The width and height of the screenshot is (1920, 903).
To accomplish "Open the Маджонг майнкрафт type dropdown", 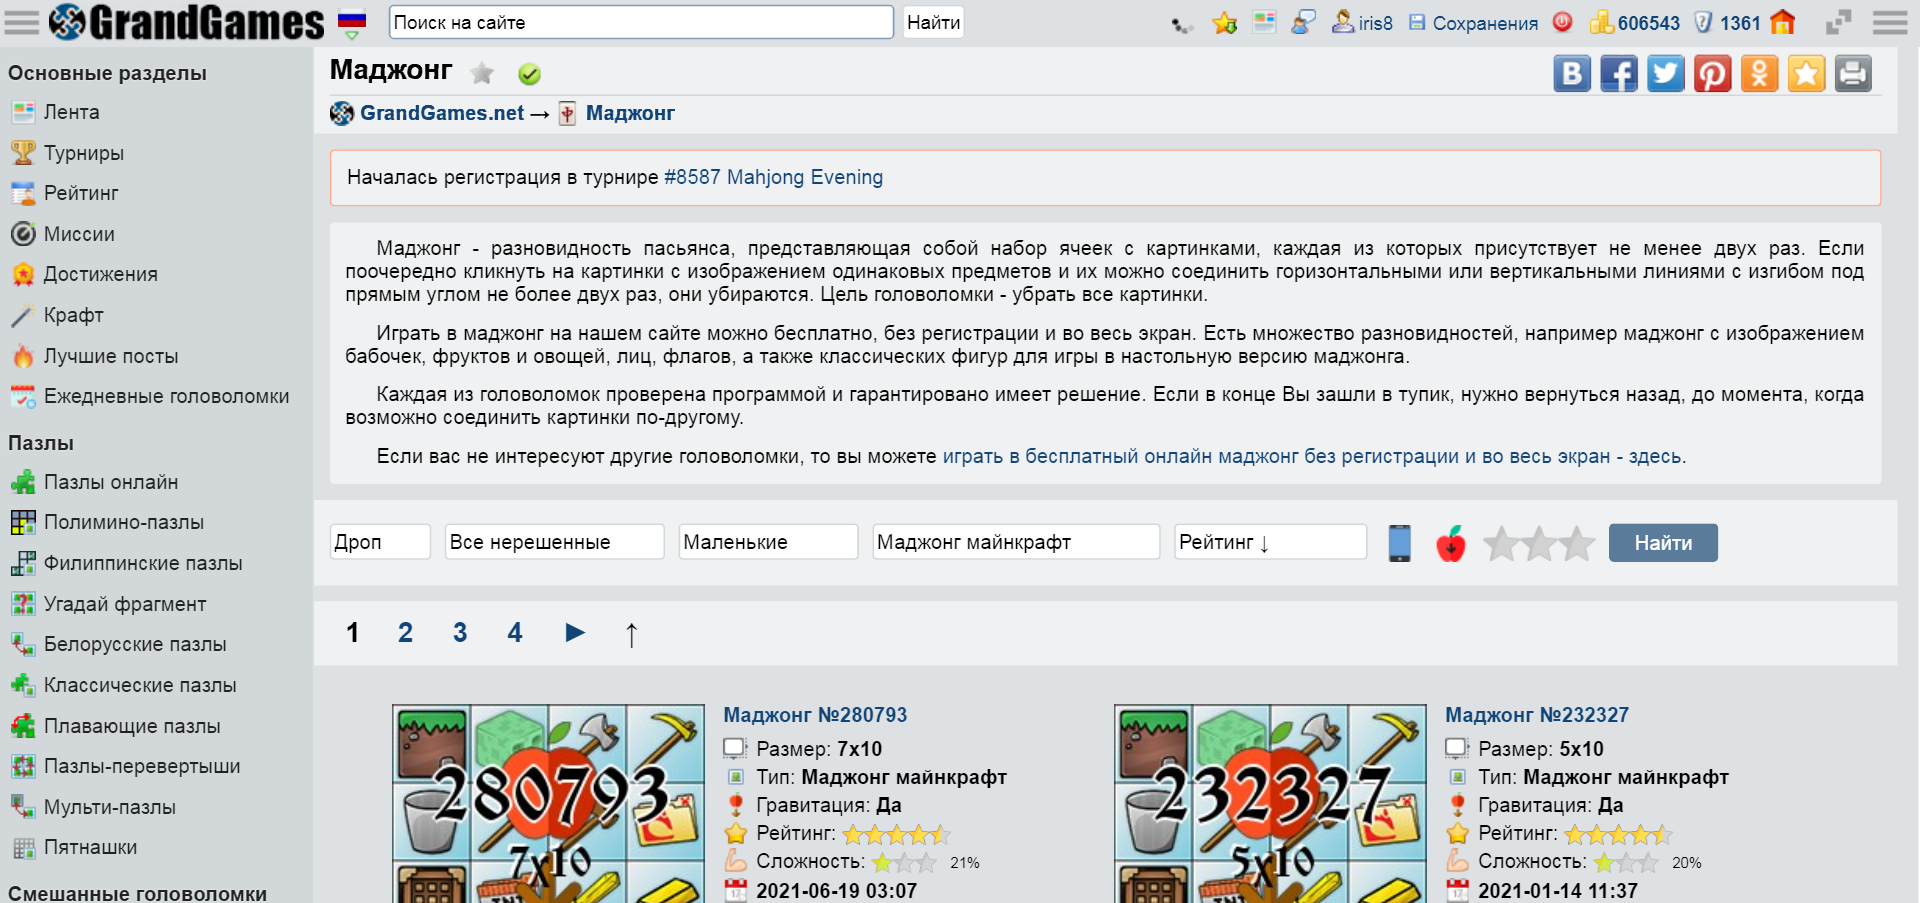I will coord(1016,542).
